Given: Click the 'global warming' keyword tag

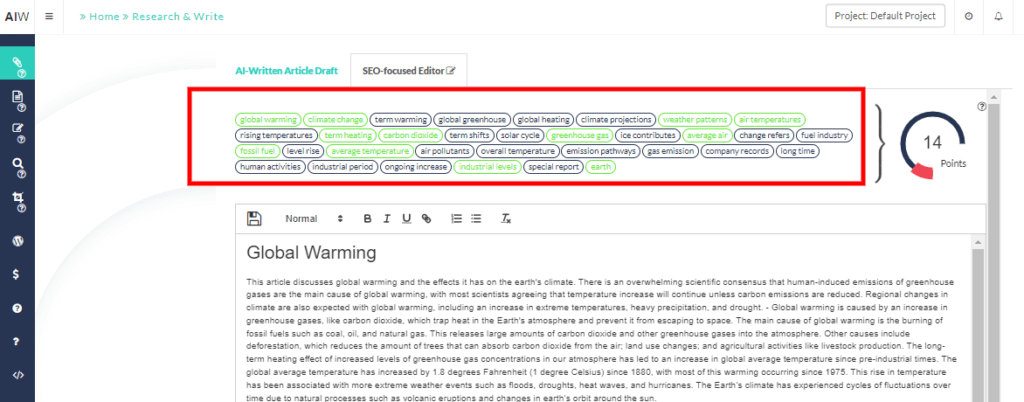Looking at the screenshot, I should [x=268, y=119].
